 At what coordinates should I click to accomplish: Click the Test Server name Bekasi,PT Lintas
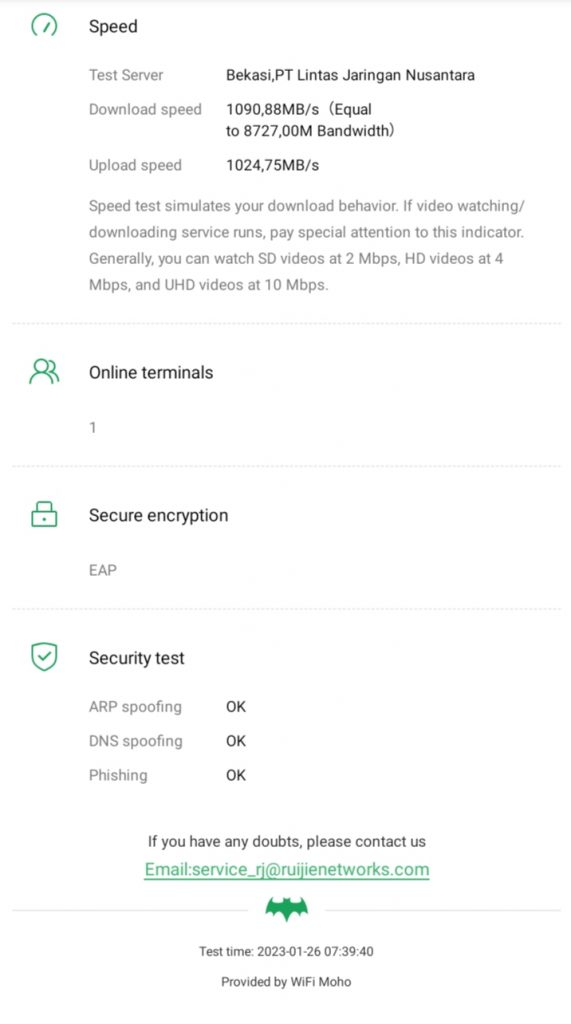(350, 75)
